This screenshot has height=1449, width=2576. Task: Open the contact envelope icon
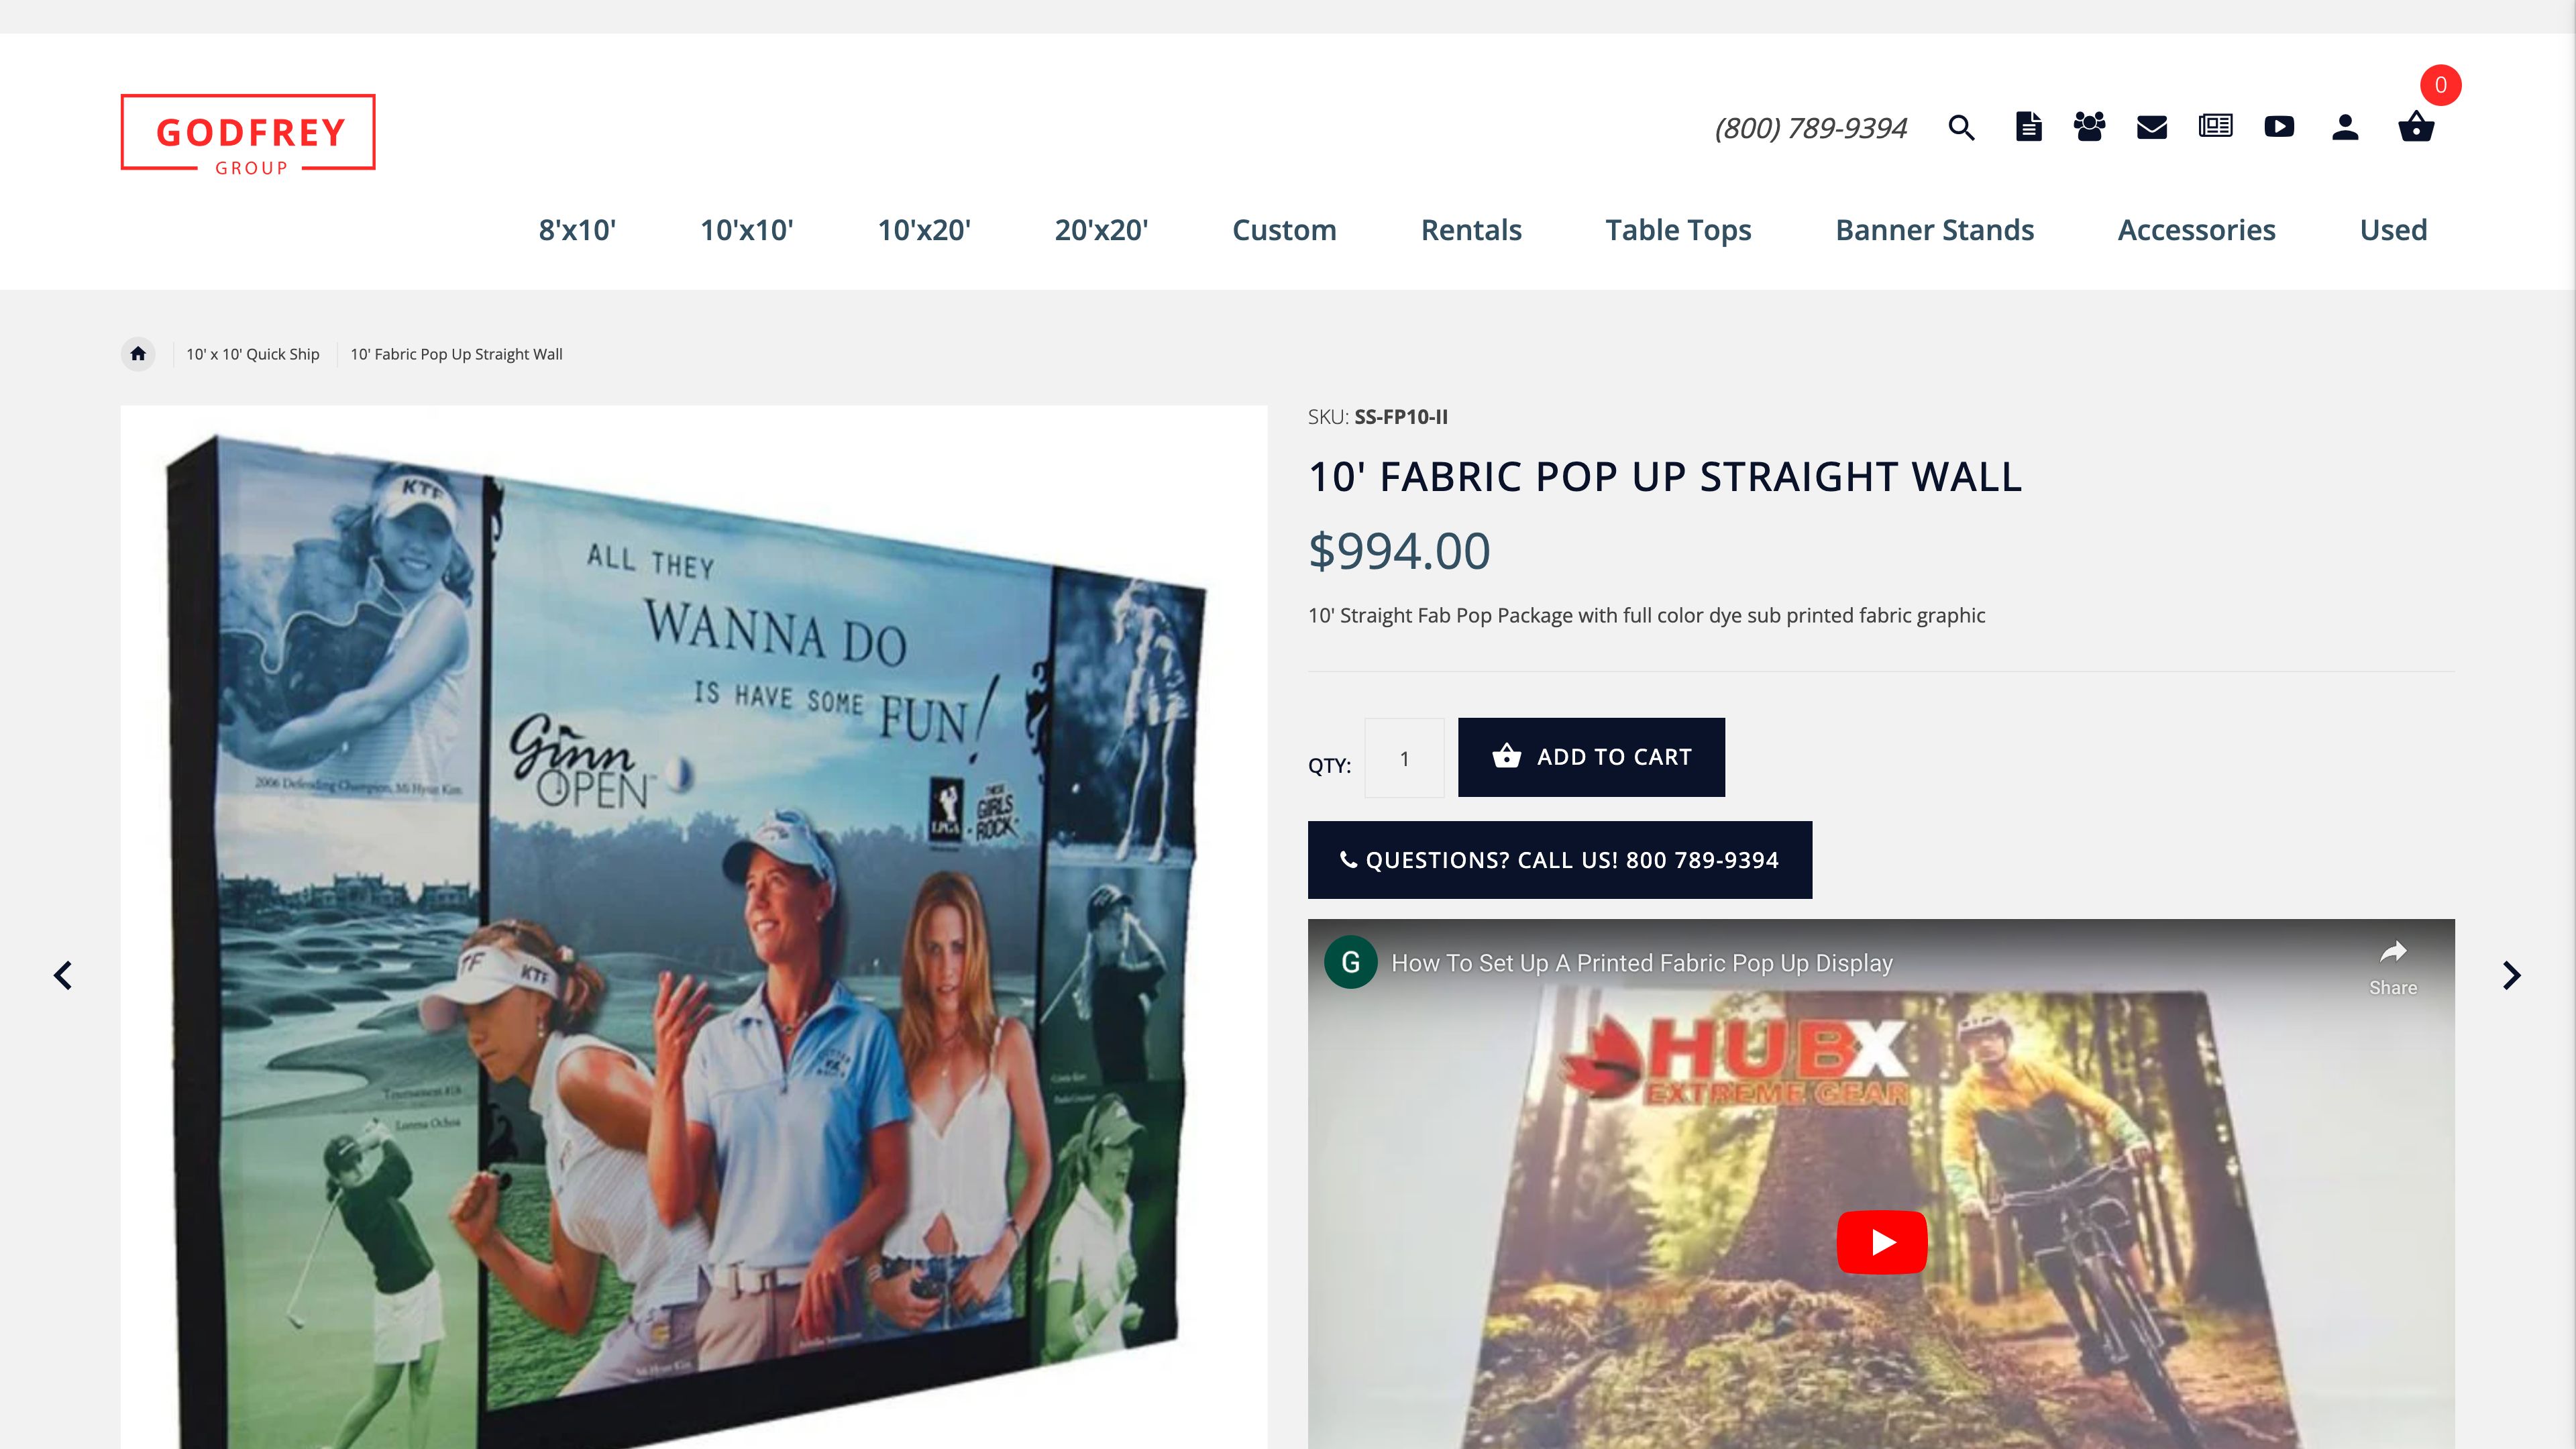[2152, 127]
